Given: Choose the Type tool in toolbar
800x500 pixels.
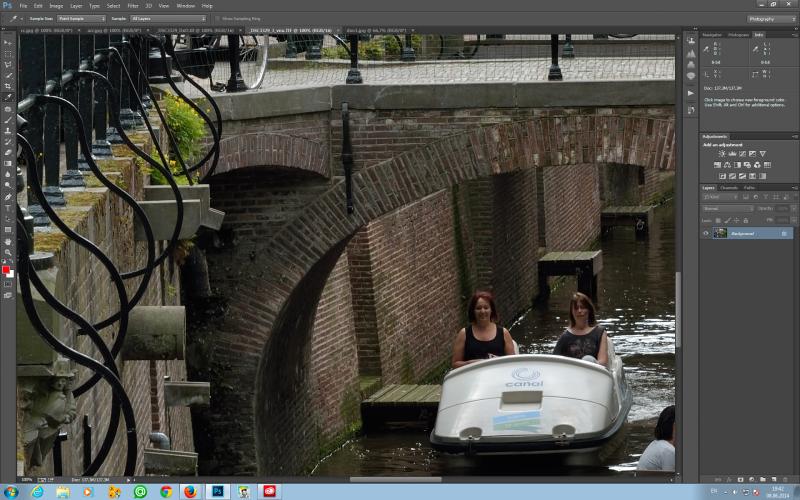Looking at the screenshot, I should 8,208.
